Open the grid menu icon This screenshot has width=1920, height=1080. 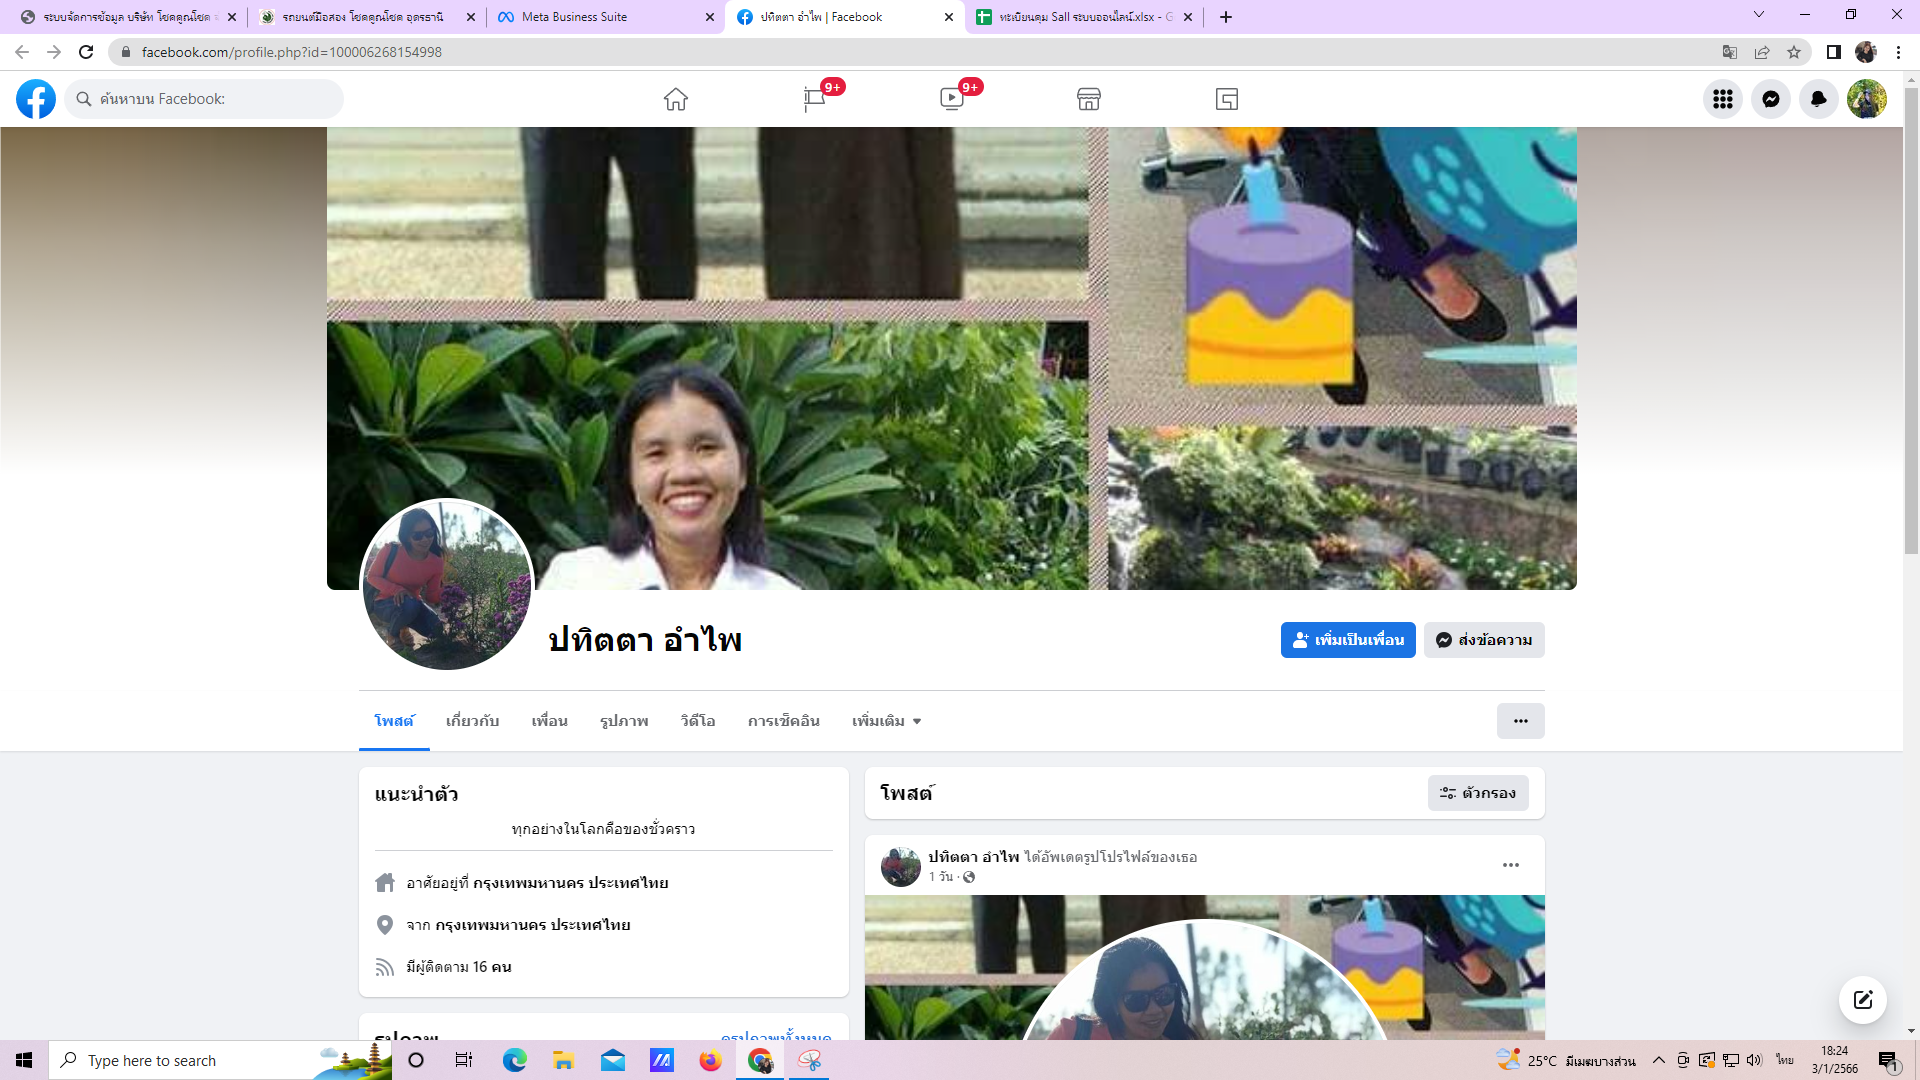click(x=1723, y=99)
